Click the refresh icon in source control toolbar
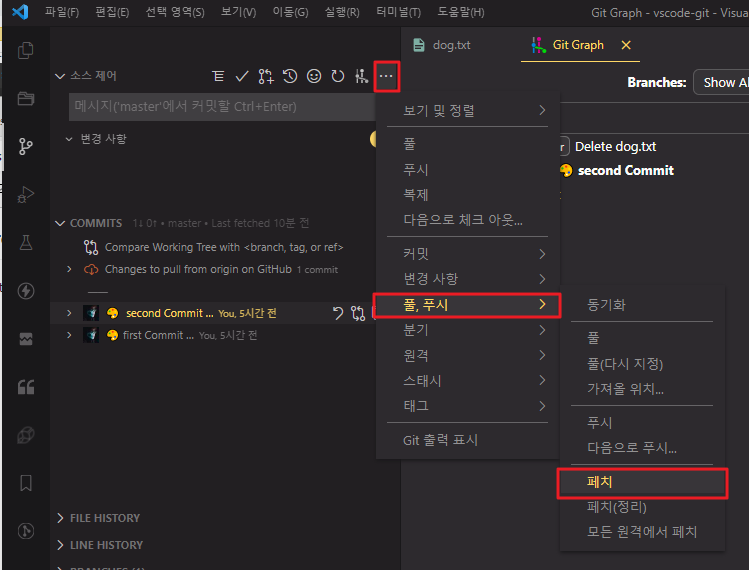749x570 pixels. click(x=338, y=76)
